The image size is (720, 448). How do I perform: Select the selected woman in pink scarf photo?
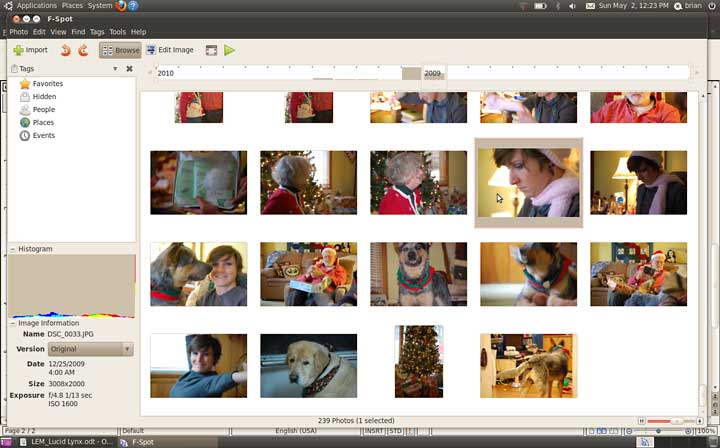529,183
